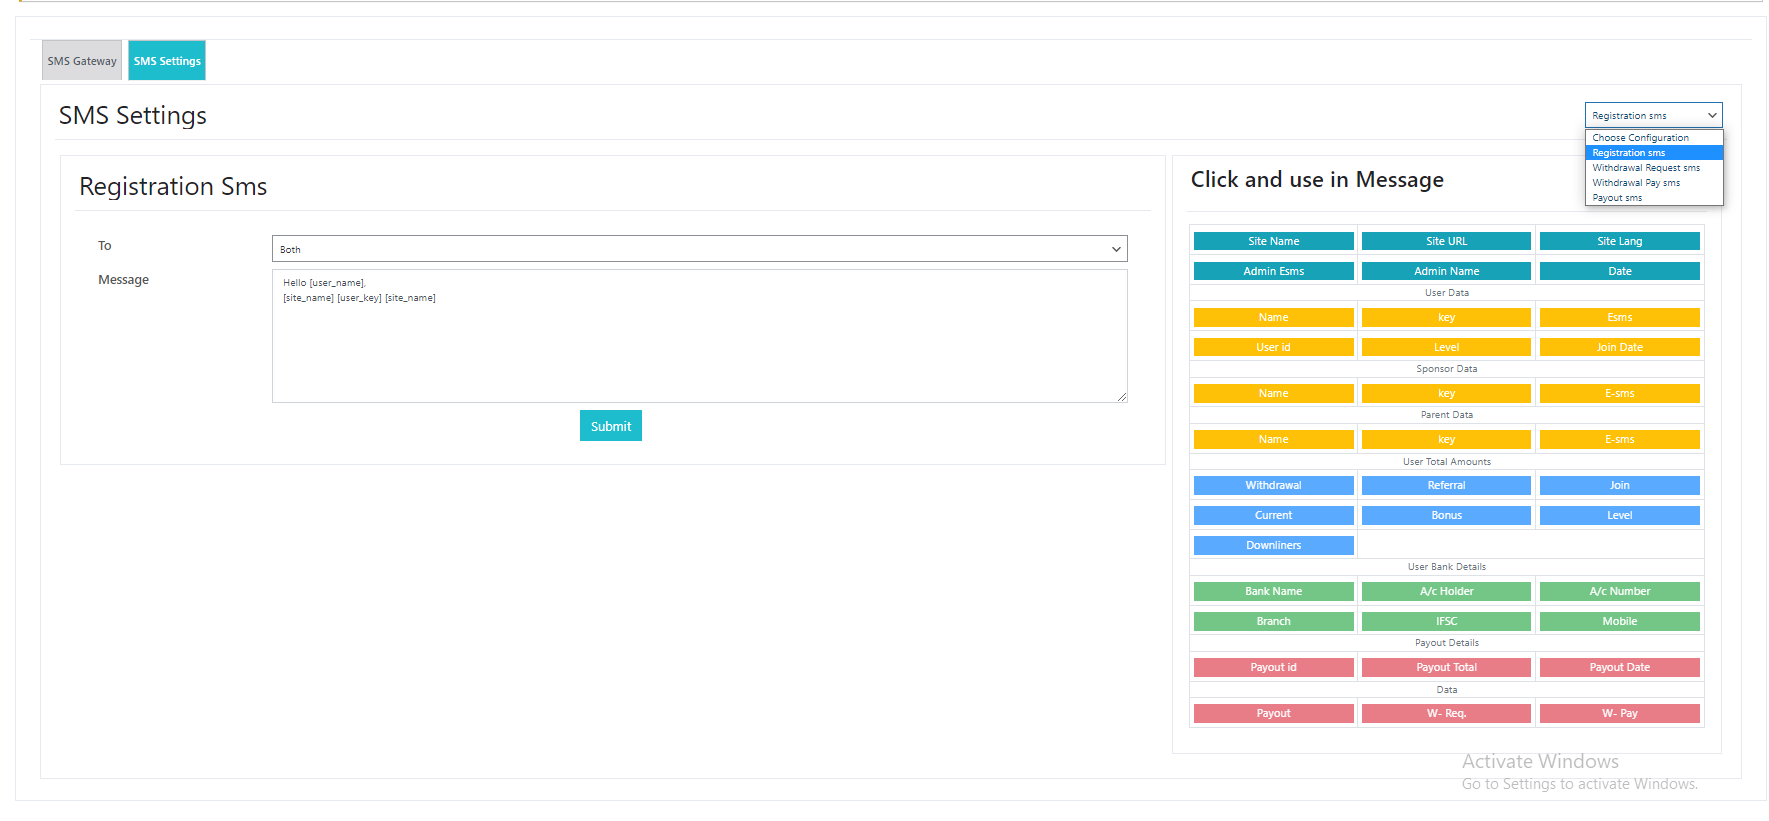Insert the Site Name tag

coord(1273,241)
